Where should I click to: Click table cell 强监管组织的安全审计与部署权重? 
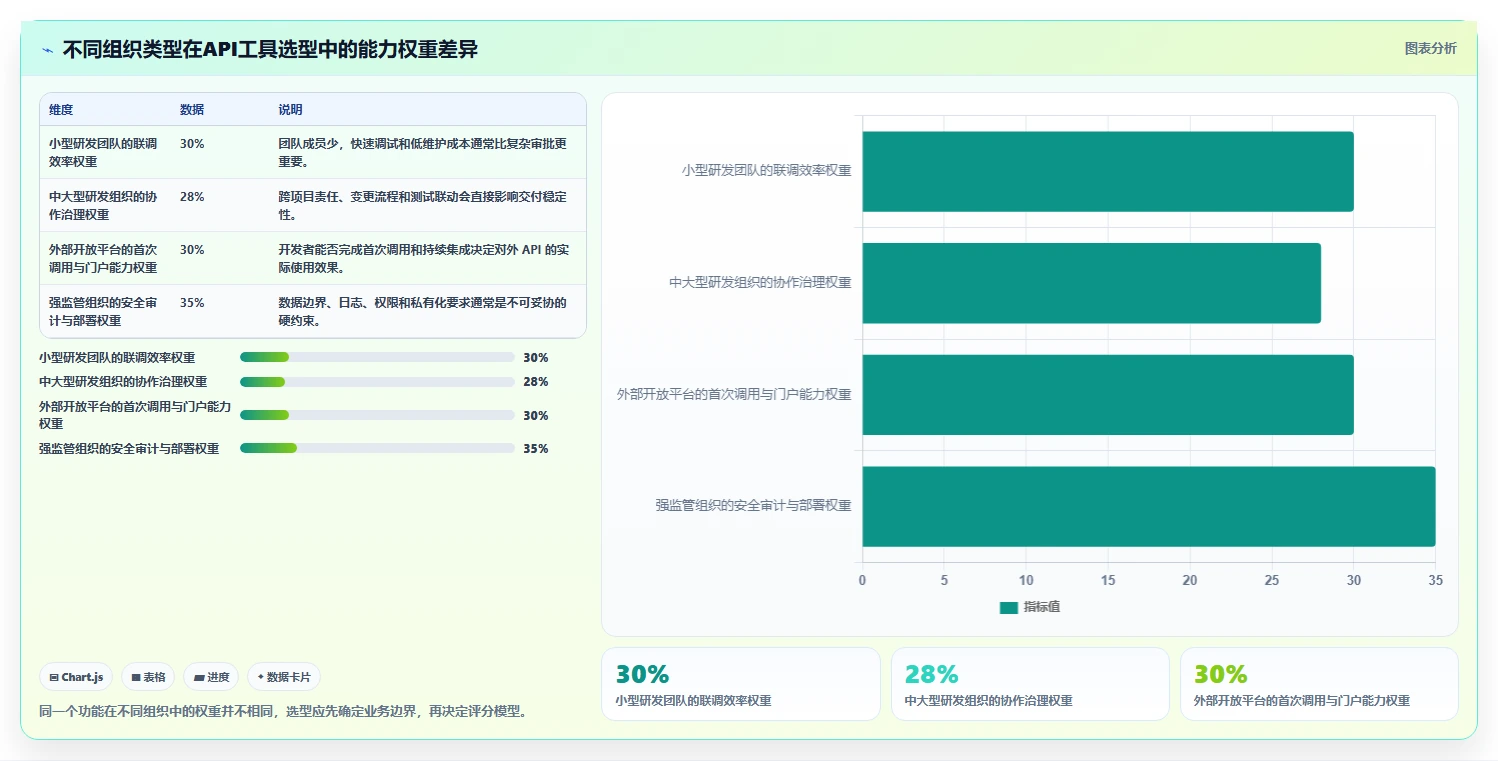[x=104, y=311]
